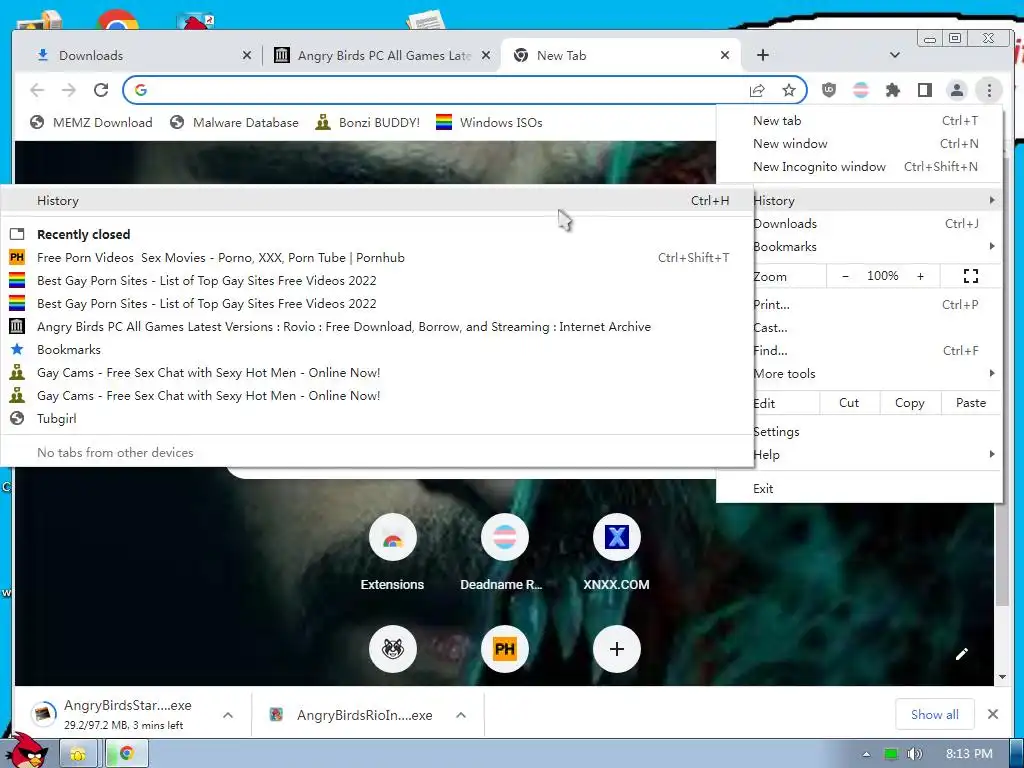Open the Malware Database bookmark
The image size is (1024, 768).
tap(234, 123)
